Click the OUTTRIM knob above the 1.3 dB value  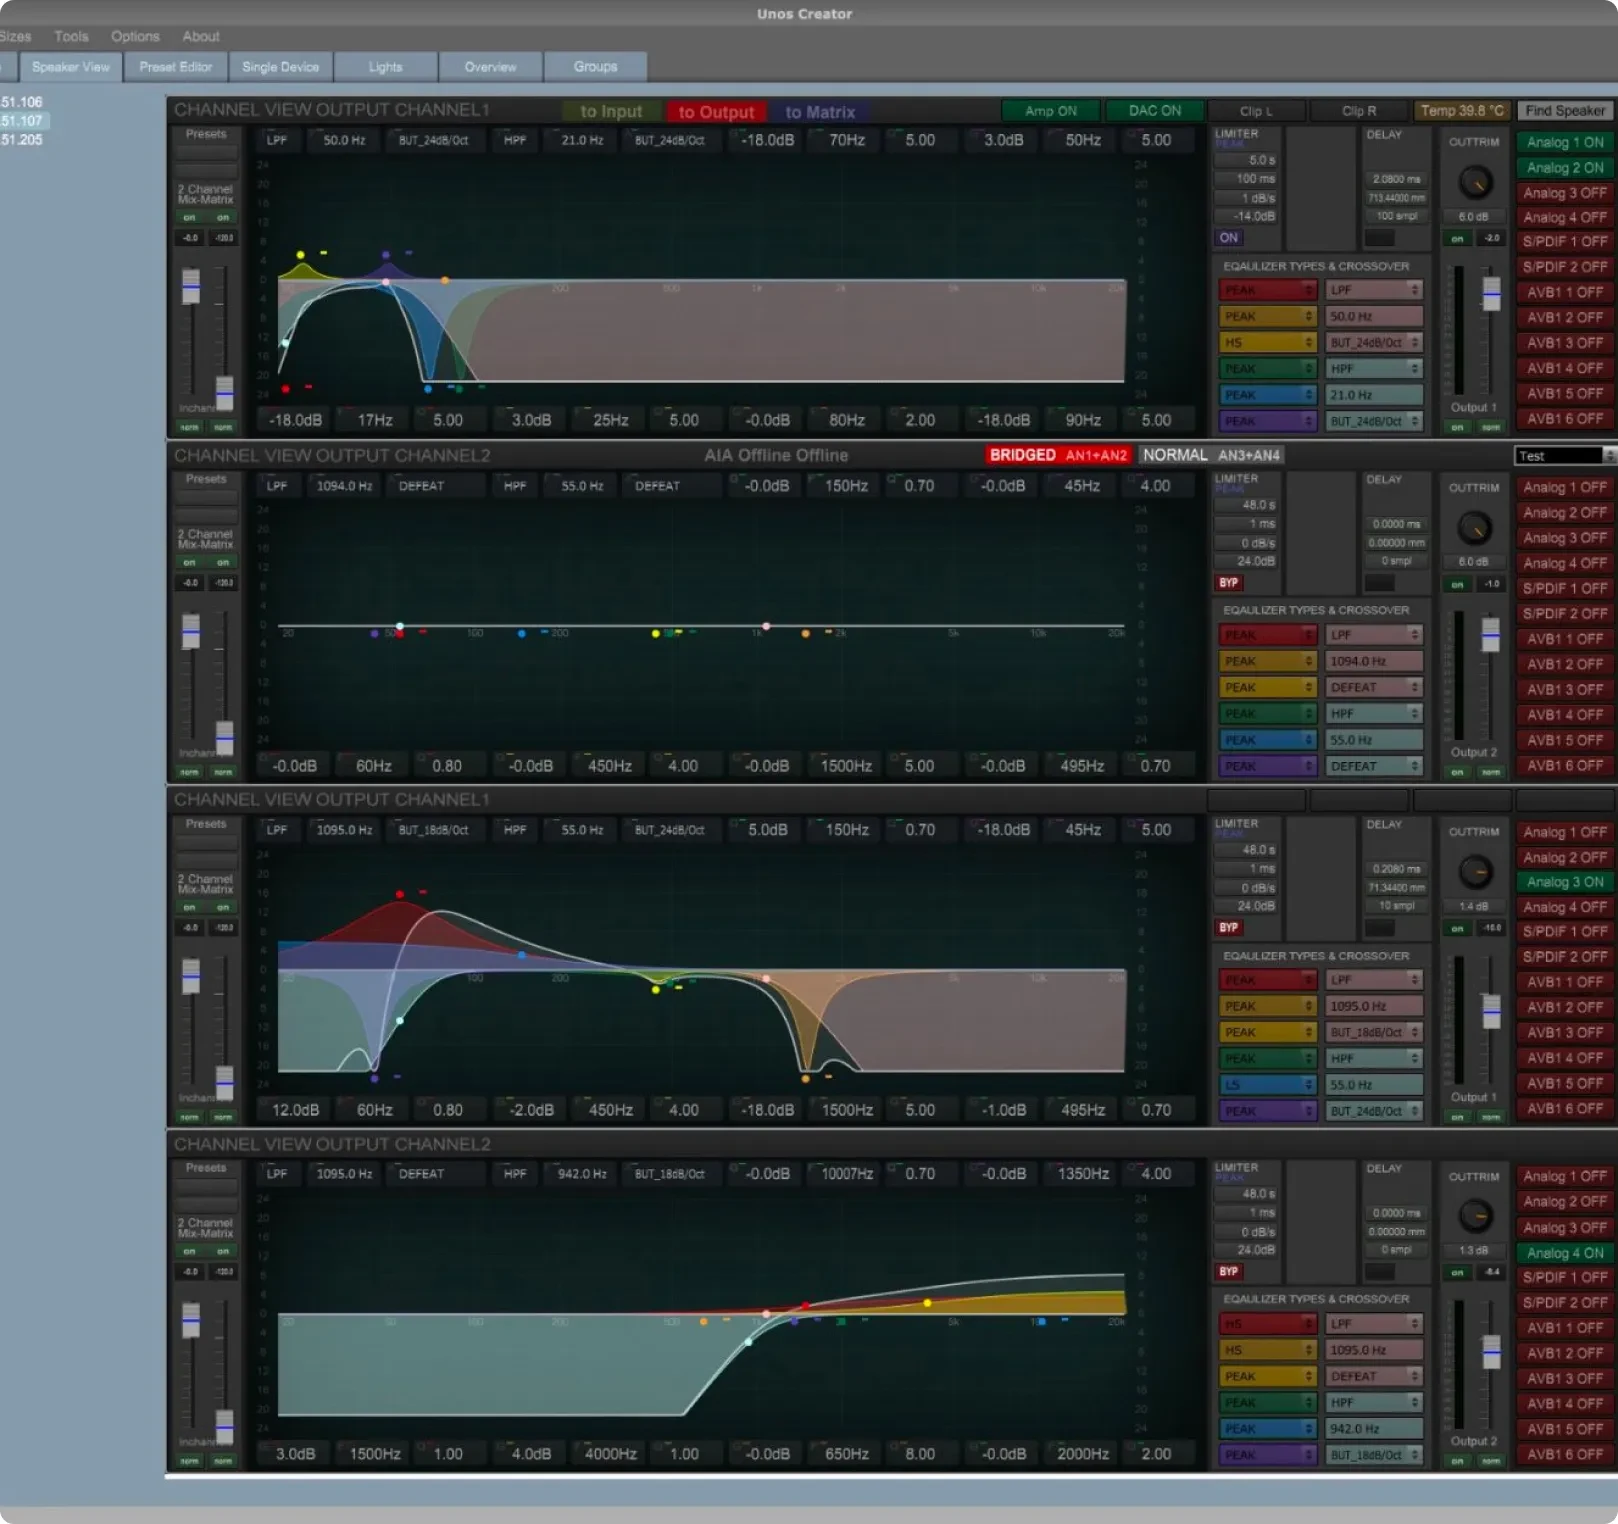pos(1475,1216)
